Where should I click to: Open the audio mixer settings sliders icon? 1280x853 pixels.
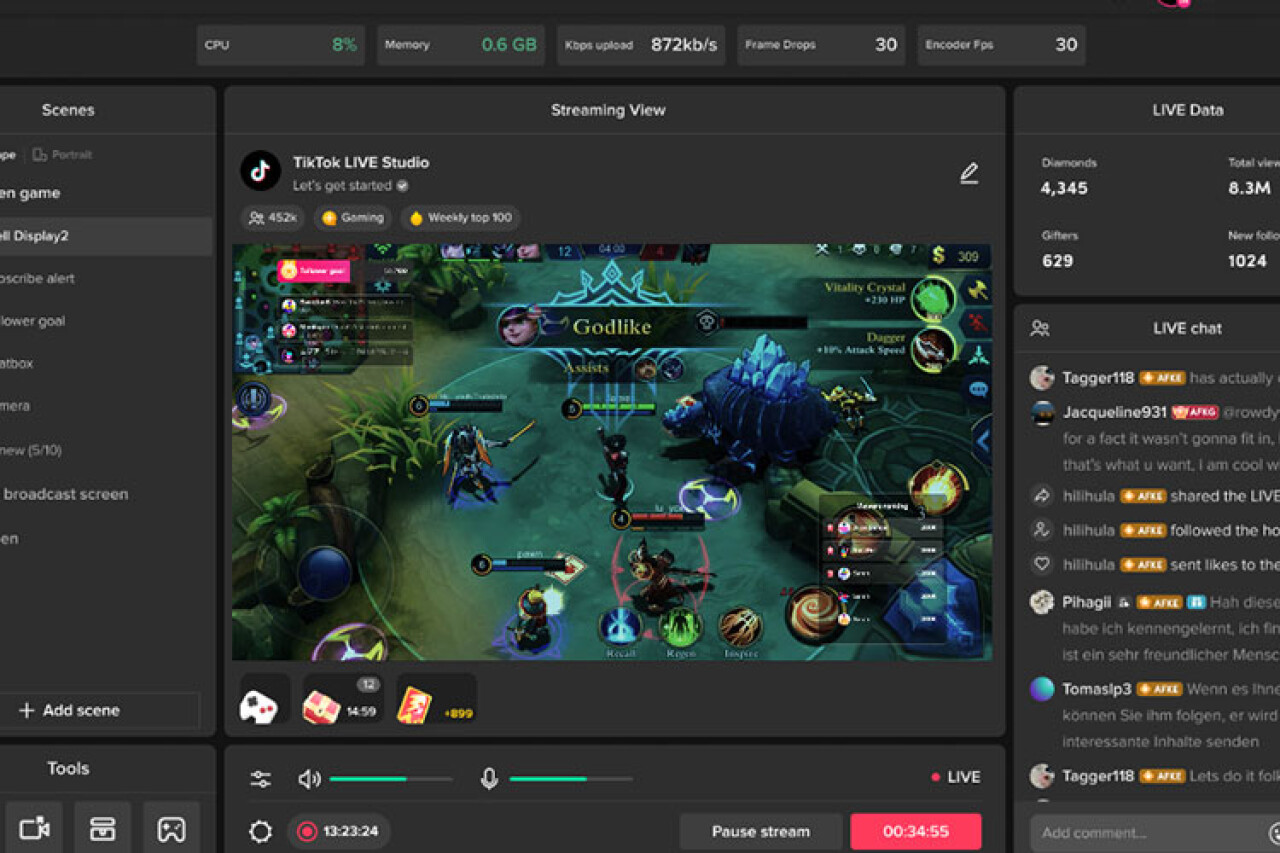(x=261, y=779)
